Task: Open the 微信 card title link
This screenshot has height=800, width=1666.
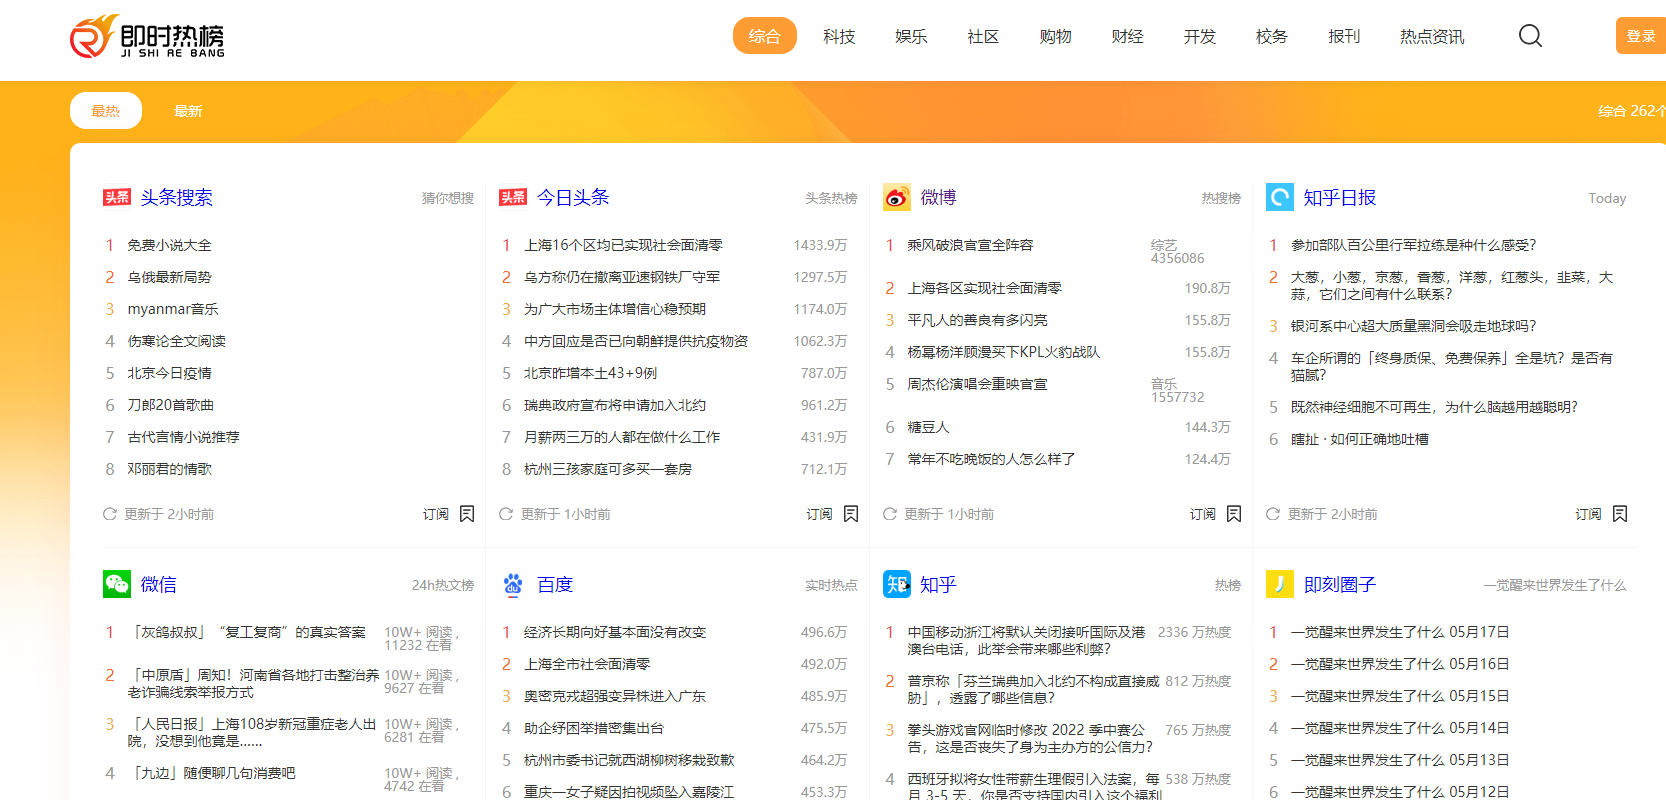Action: point(158,584)
